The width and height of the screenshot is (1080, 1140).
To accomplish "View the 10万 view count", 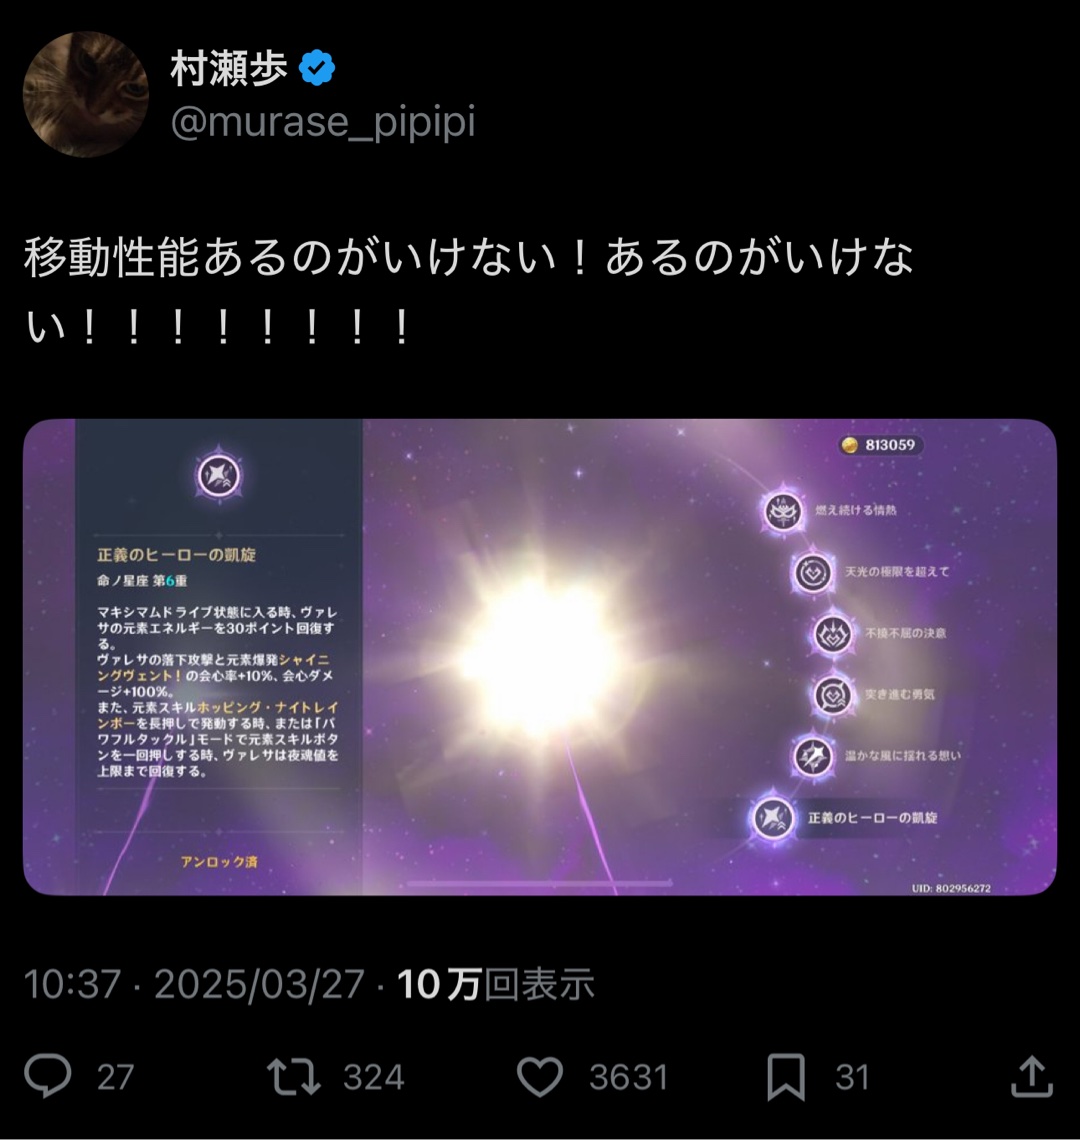I will pyautogui.click(x=495, y=984).
